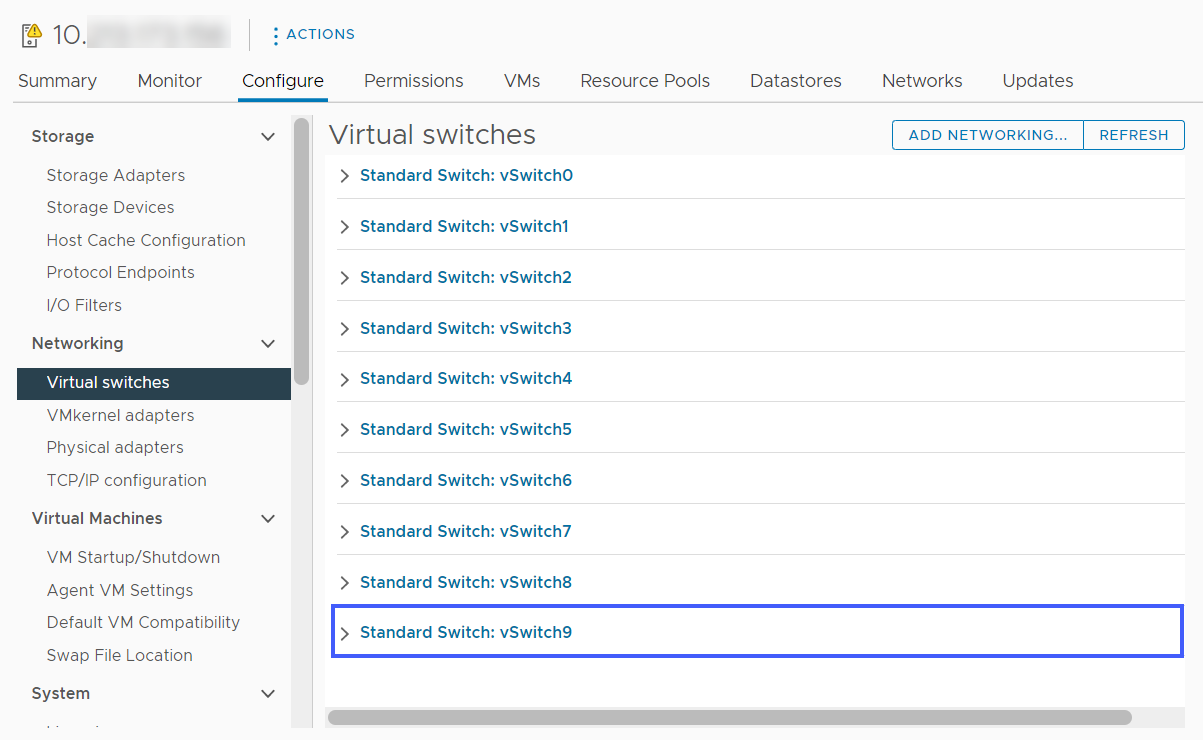Go to the Permissions tab
The width and height of the screenshot is (1203, 740).
click(x=414, y=81)
